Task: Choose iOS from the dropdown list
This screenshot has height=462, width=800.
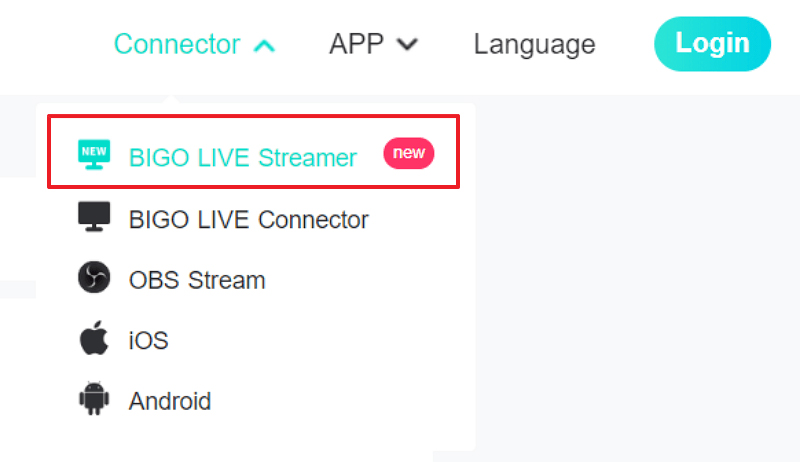Action: 148,340
